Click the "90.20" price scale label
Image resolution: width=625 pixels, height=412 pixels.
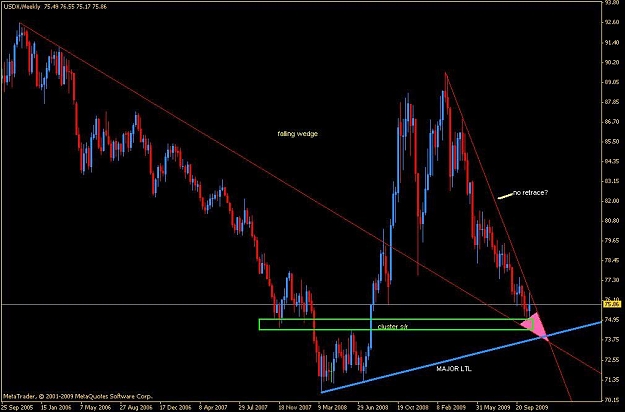click(612, 63)
